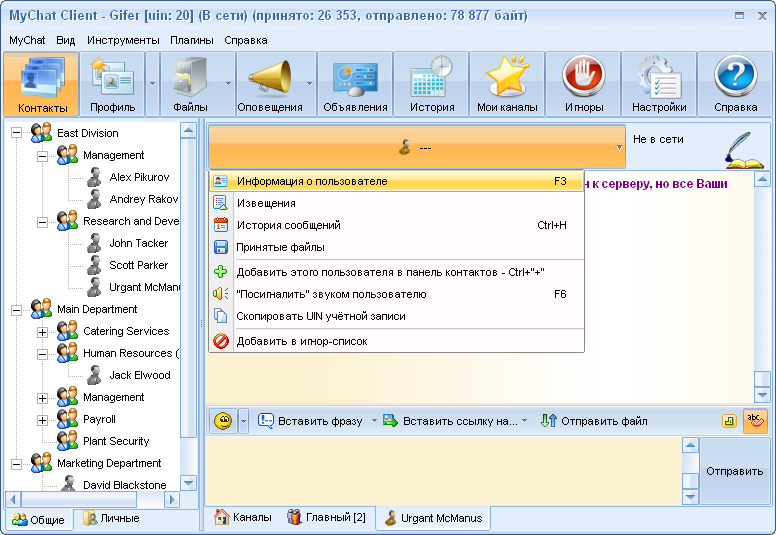Viewport: 776px width, 535px height.
Task: Click the smiley emoticon button
Action: pyautogui.click(x=224, y=421)
